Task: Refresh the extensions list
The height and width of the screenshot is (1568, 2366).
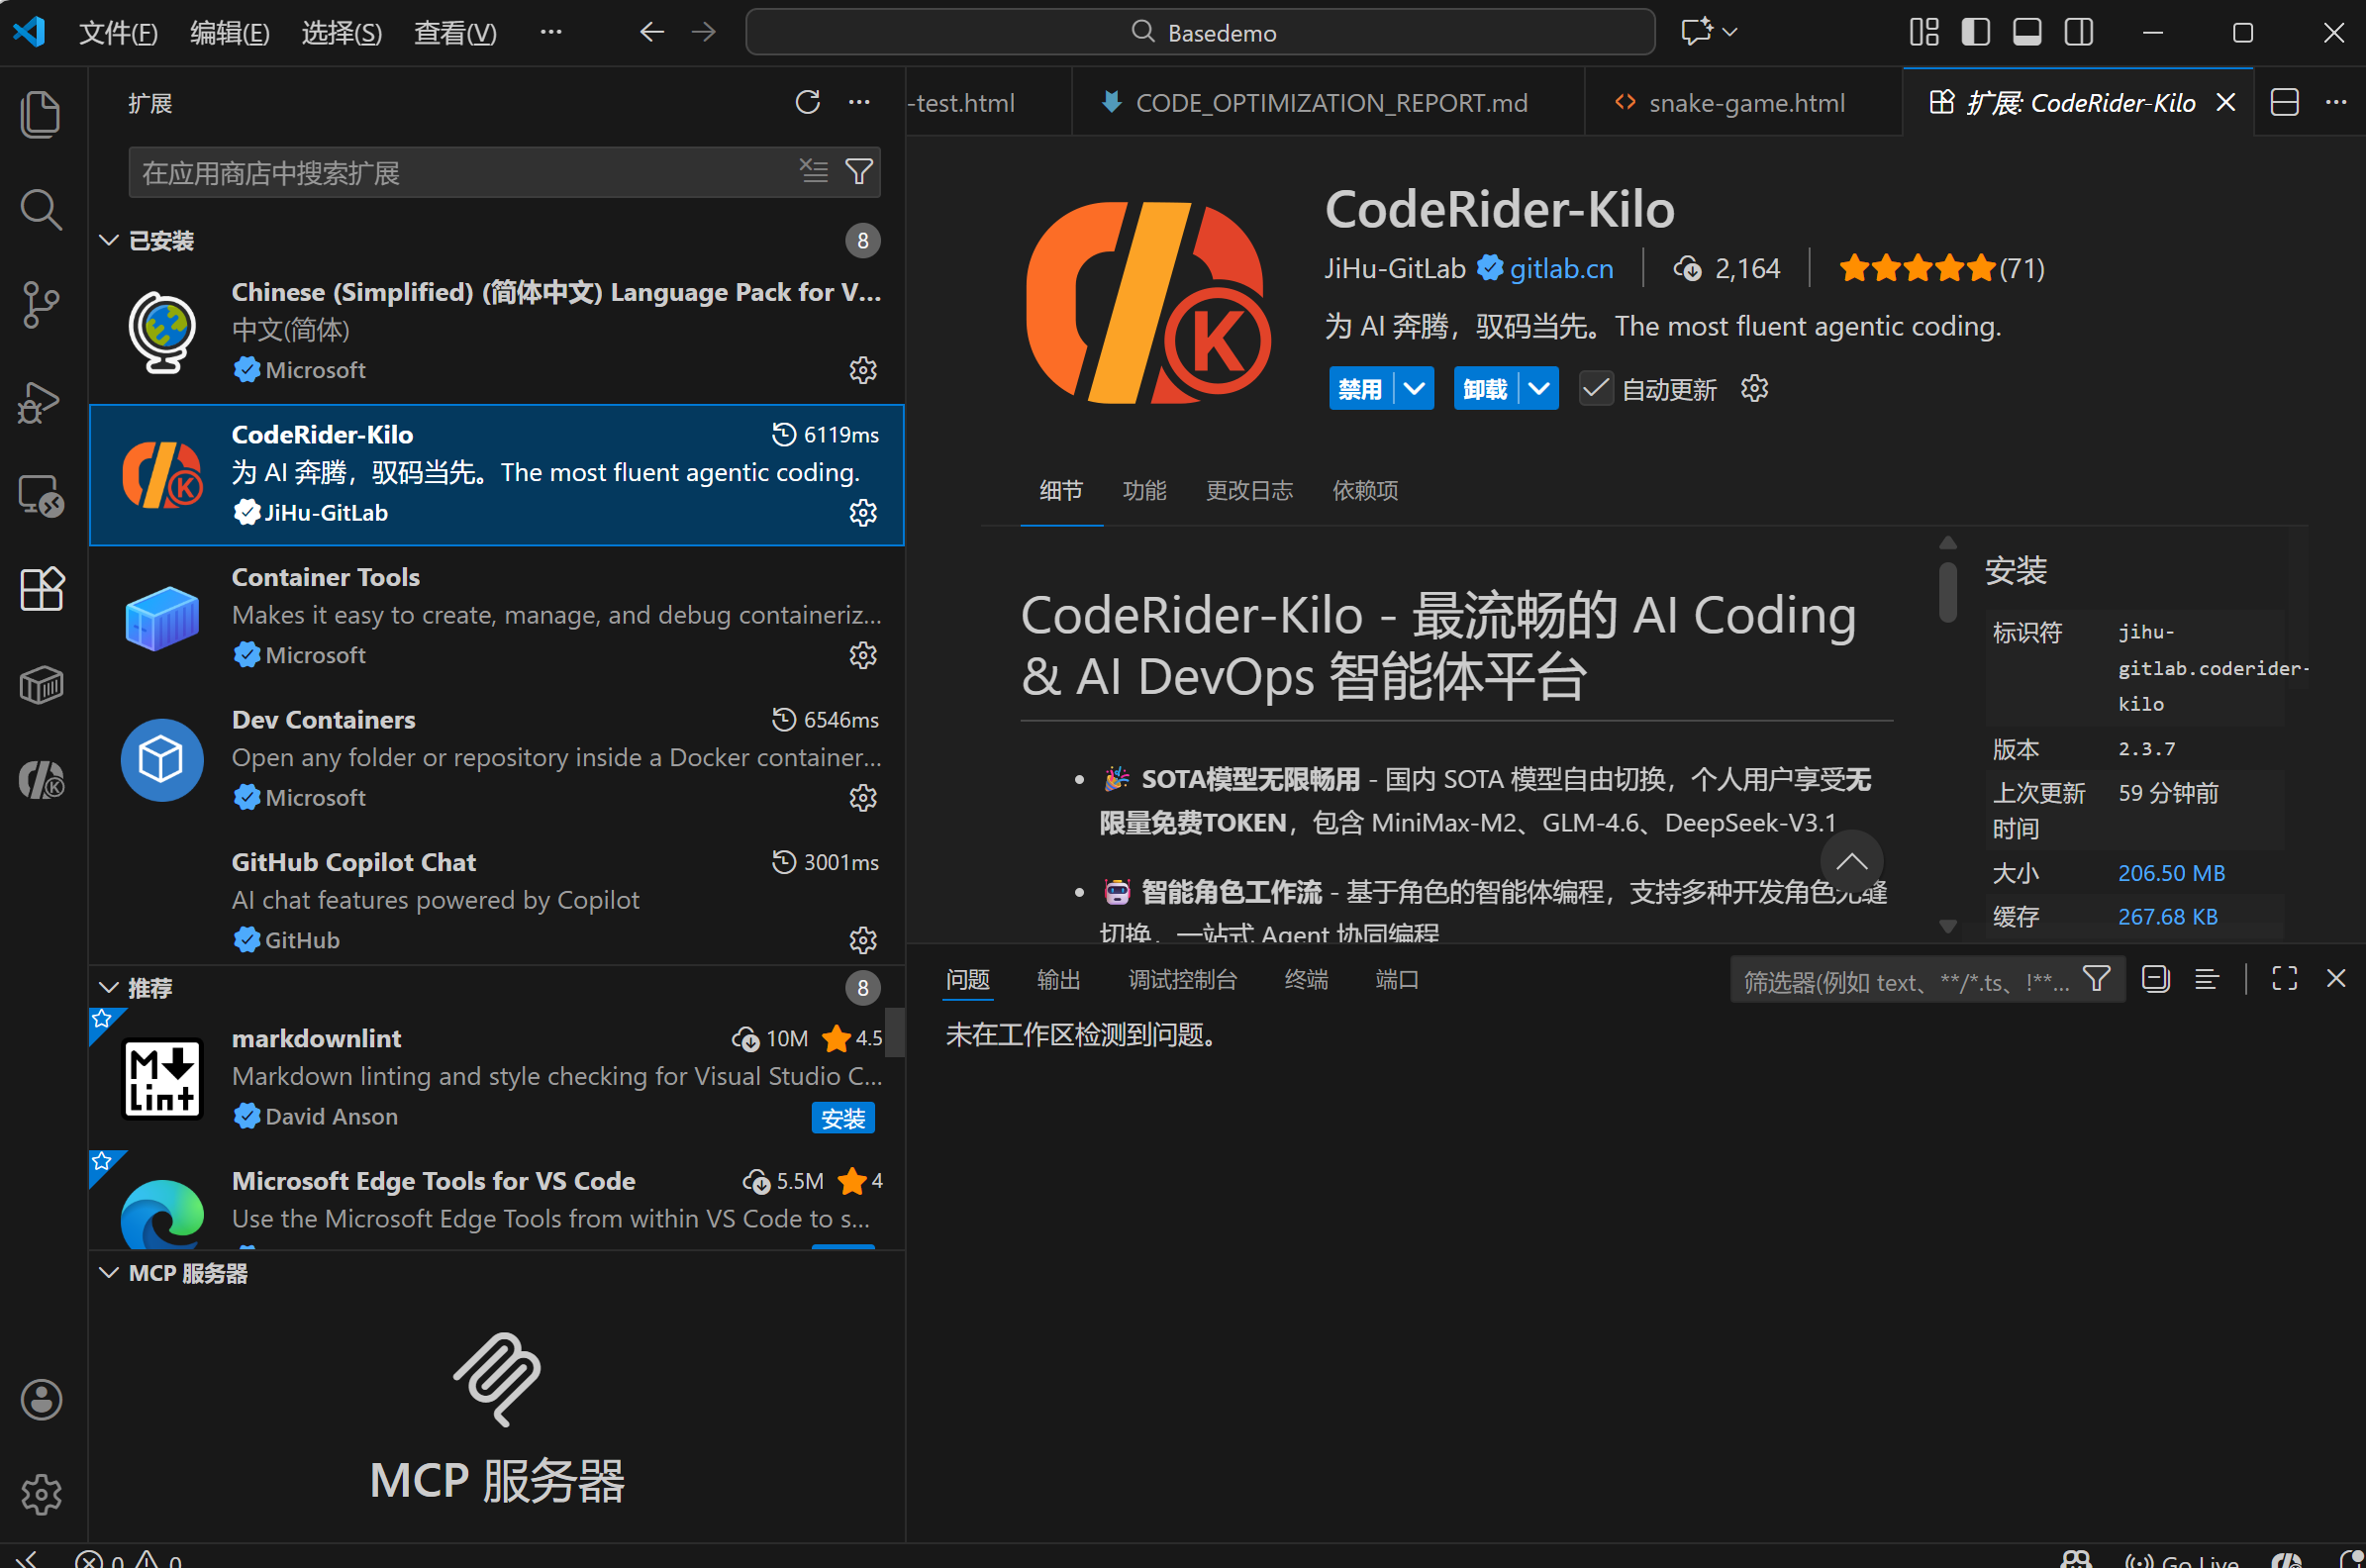Action: click(x=807, y=102)
